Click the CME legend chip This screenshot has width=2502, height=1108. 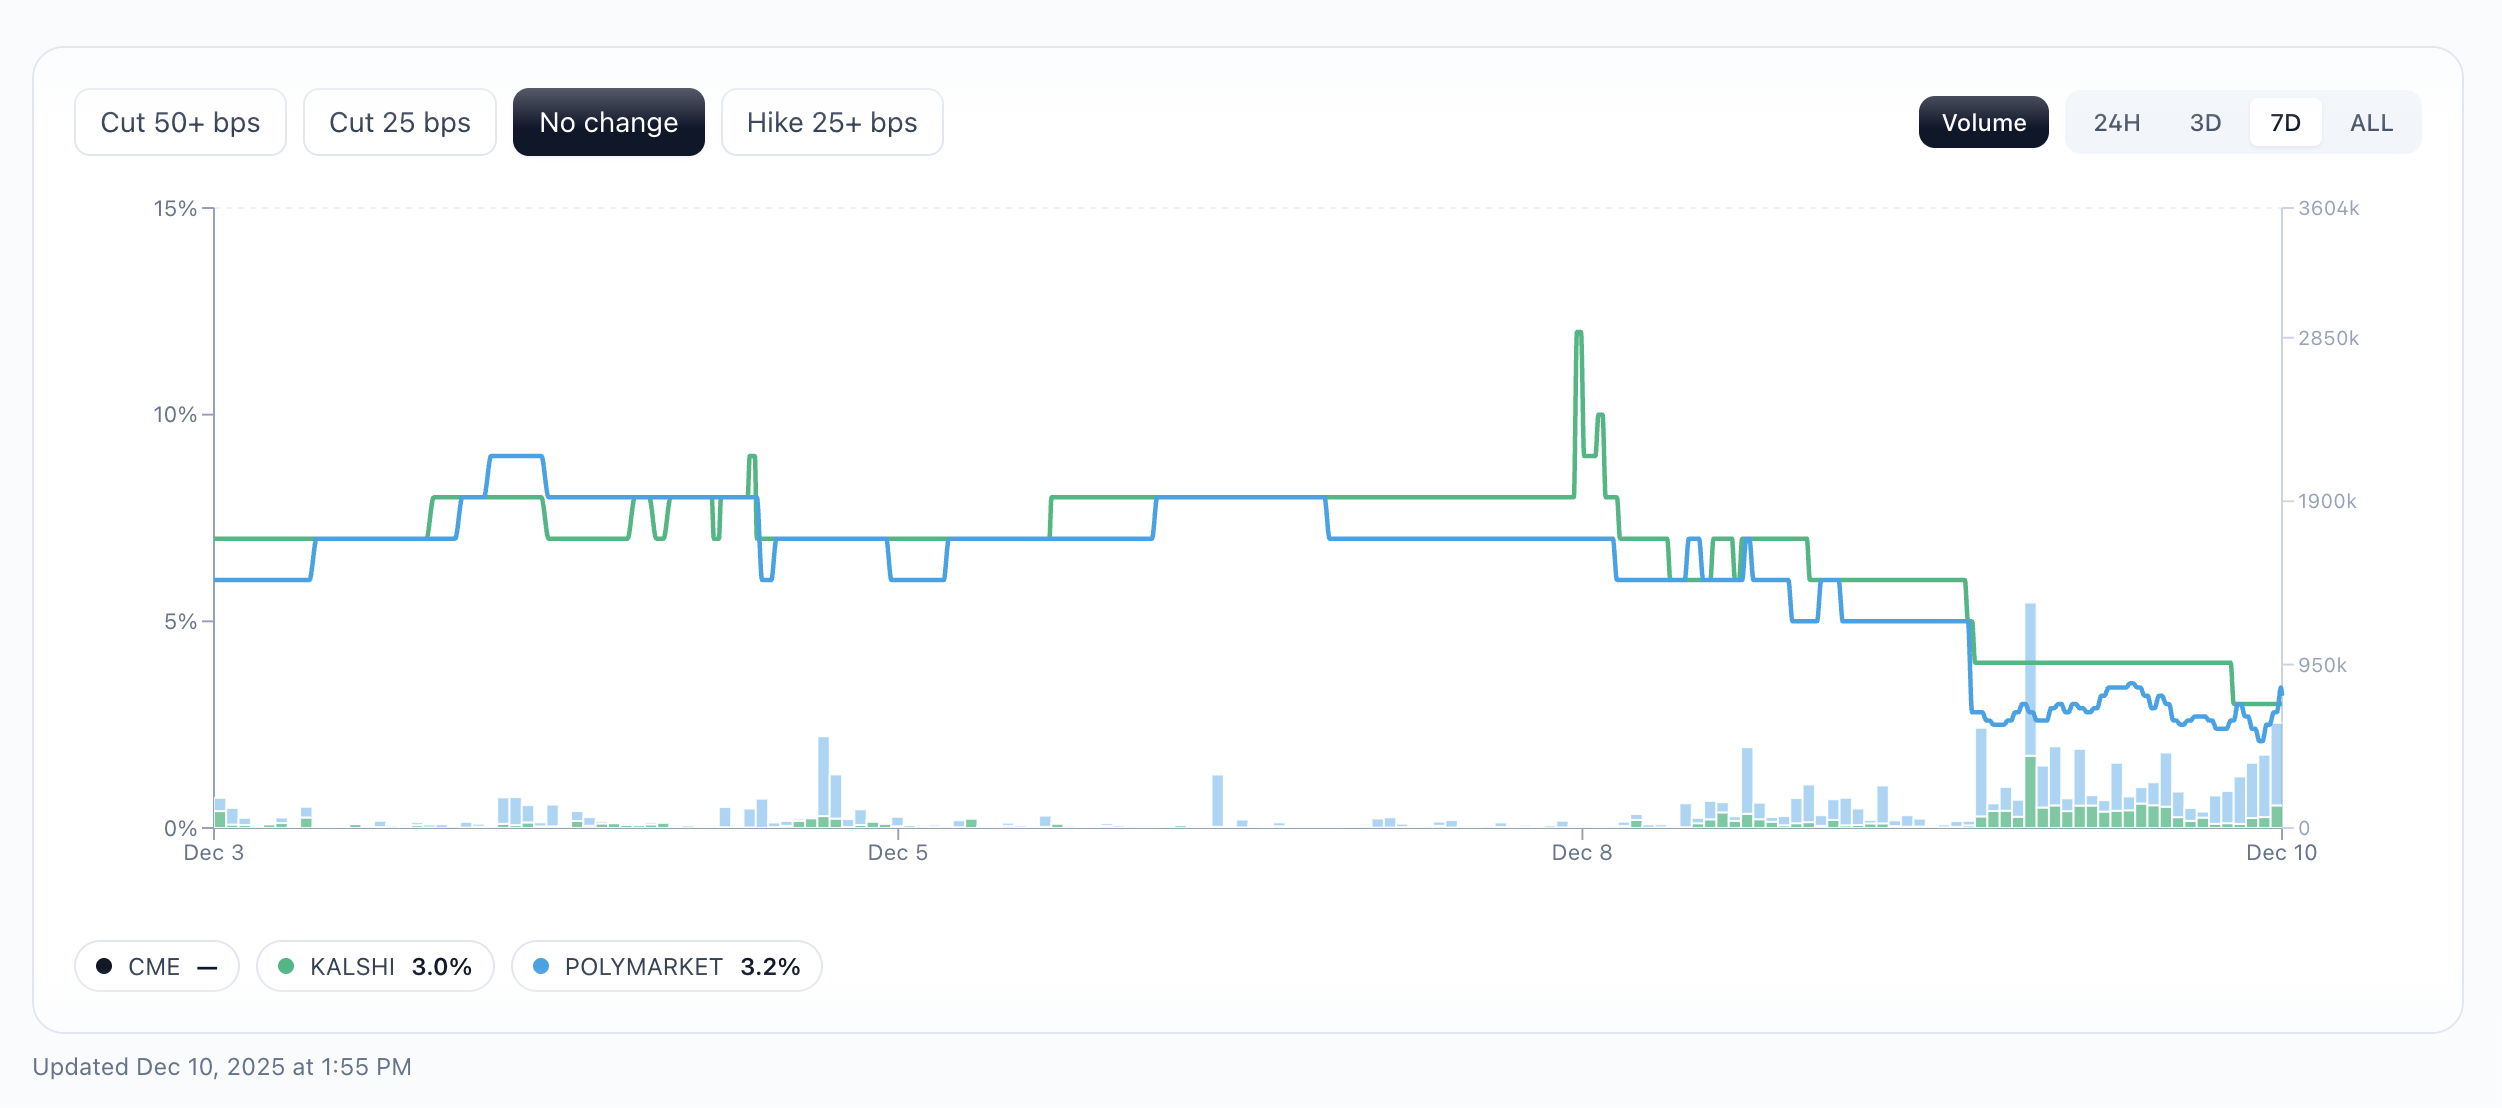(x=155, y=966)
